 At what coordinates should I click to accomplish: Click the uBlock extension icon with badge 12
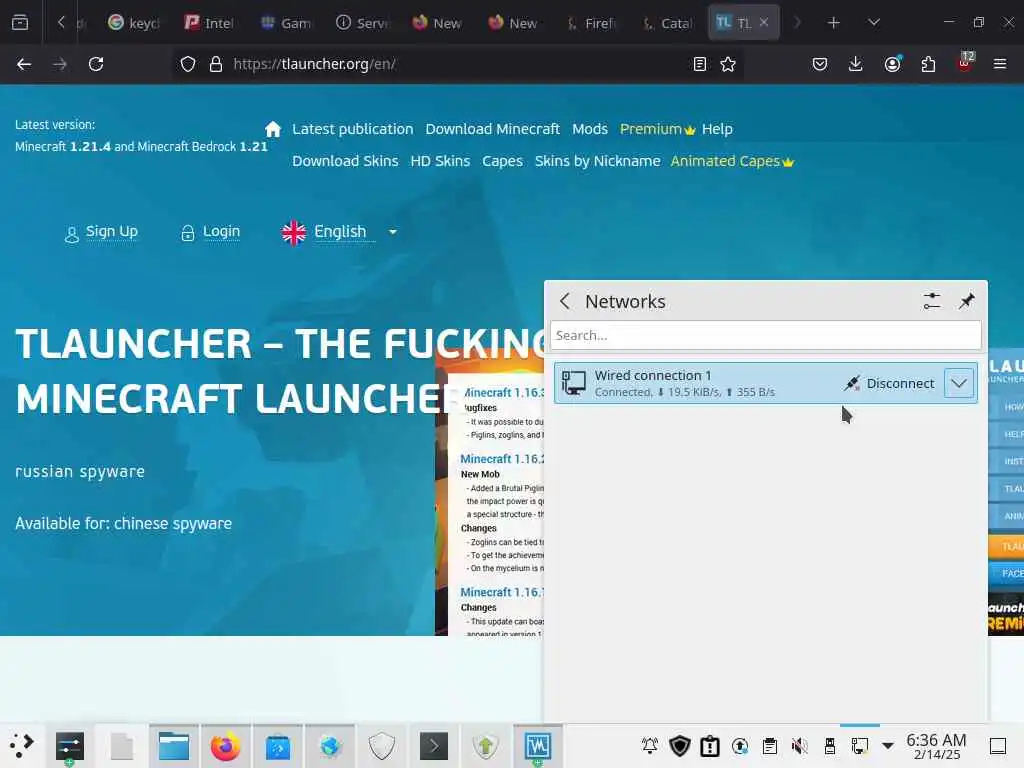click(x=965, y=63)
